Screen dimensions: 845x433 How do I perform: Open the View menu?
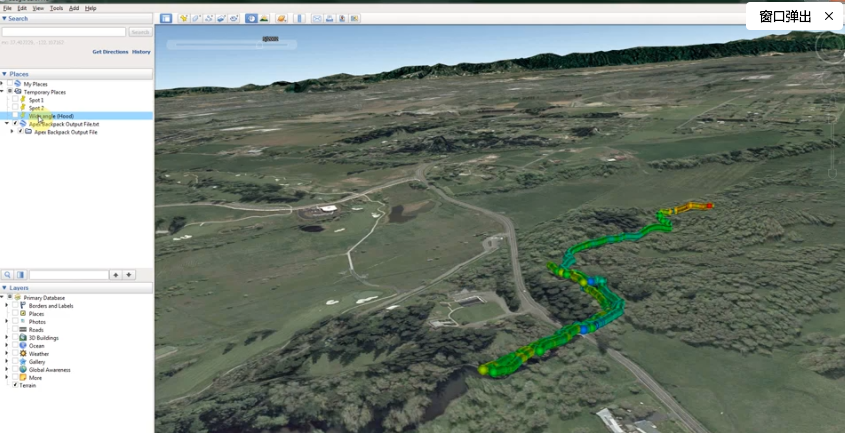coord(37,8)
